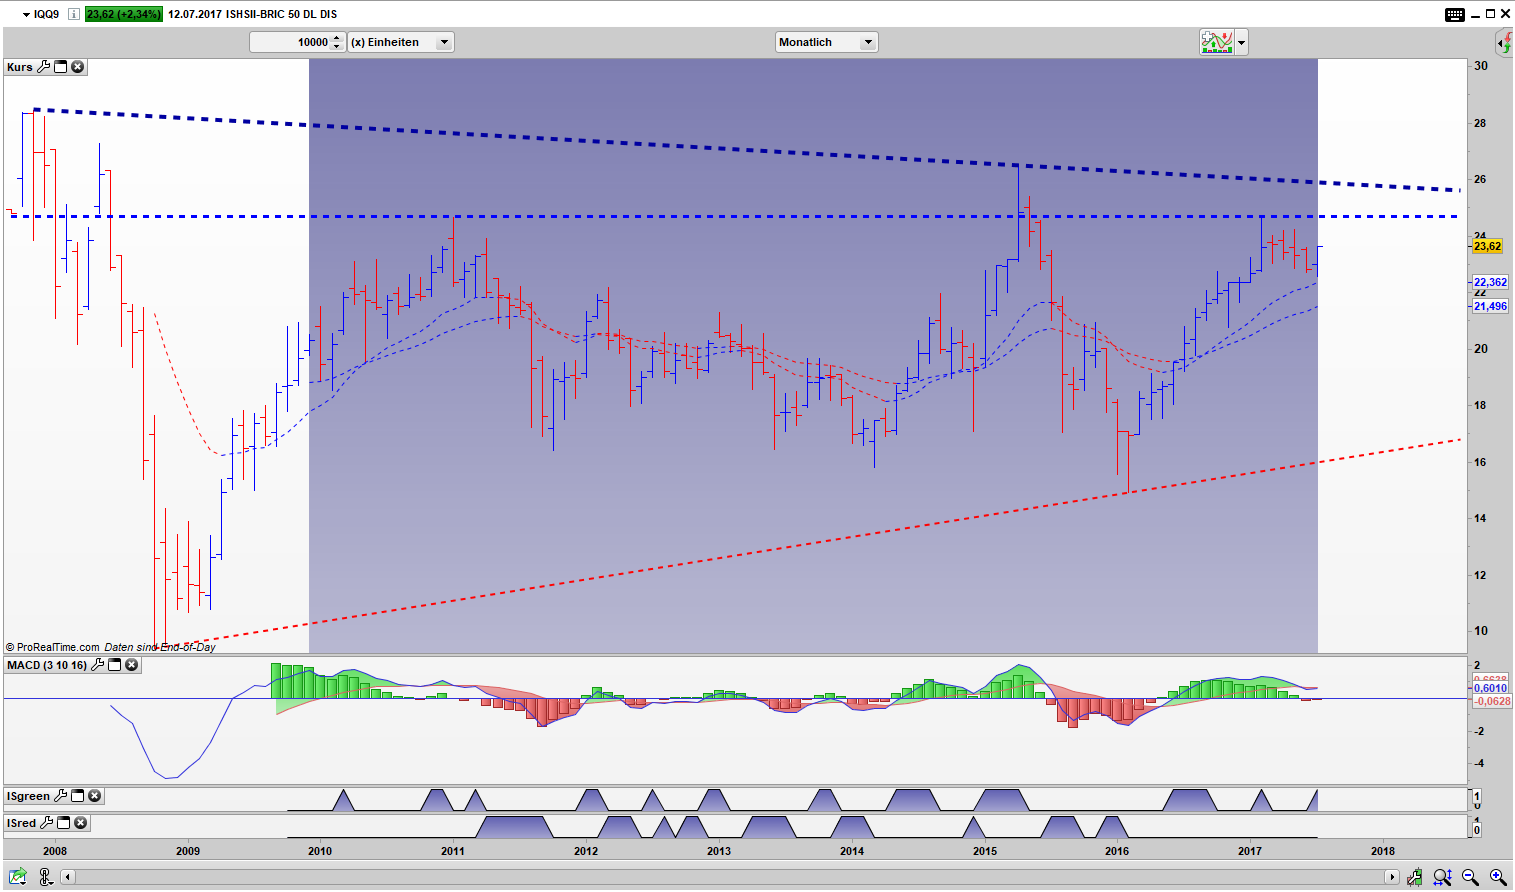The image size is (1515, 892).
Task: Remove the MACD indicator panel
Action: tap(131, 665)
